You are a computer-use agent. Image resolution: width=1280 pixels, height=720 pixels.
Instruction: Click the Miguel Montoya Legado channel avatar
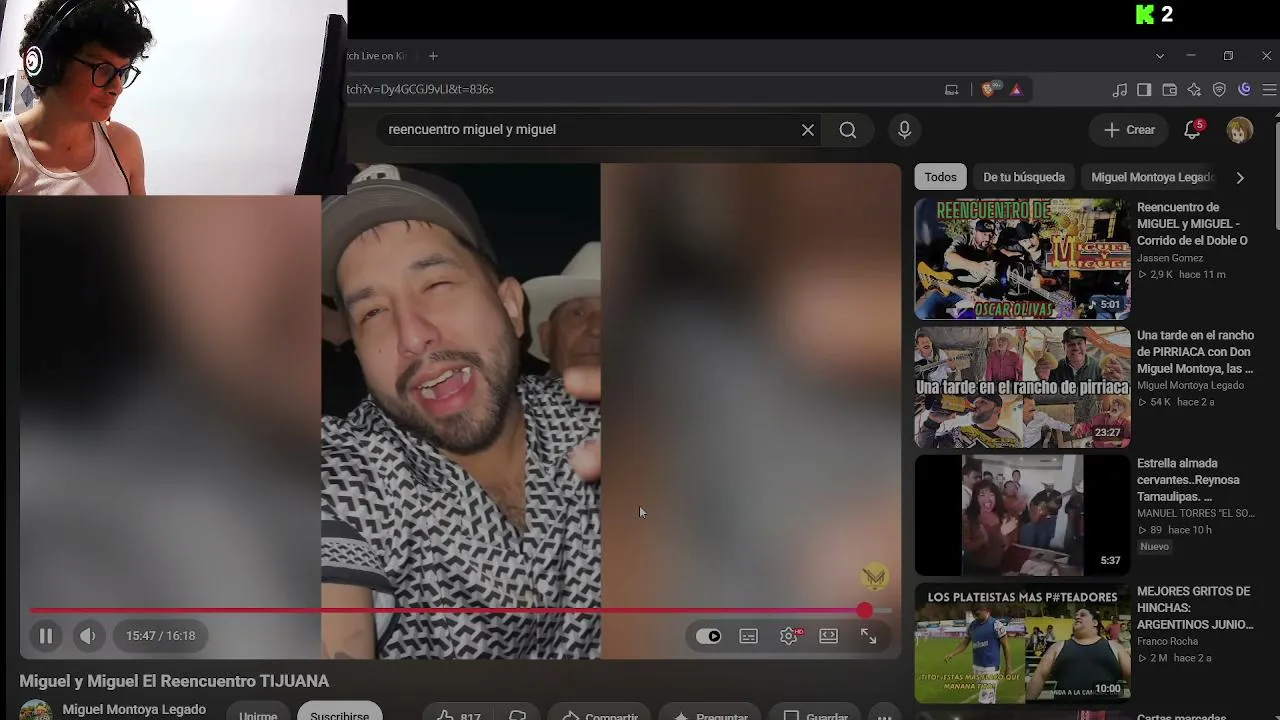pos(36,712)
